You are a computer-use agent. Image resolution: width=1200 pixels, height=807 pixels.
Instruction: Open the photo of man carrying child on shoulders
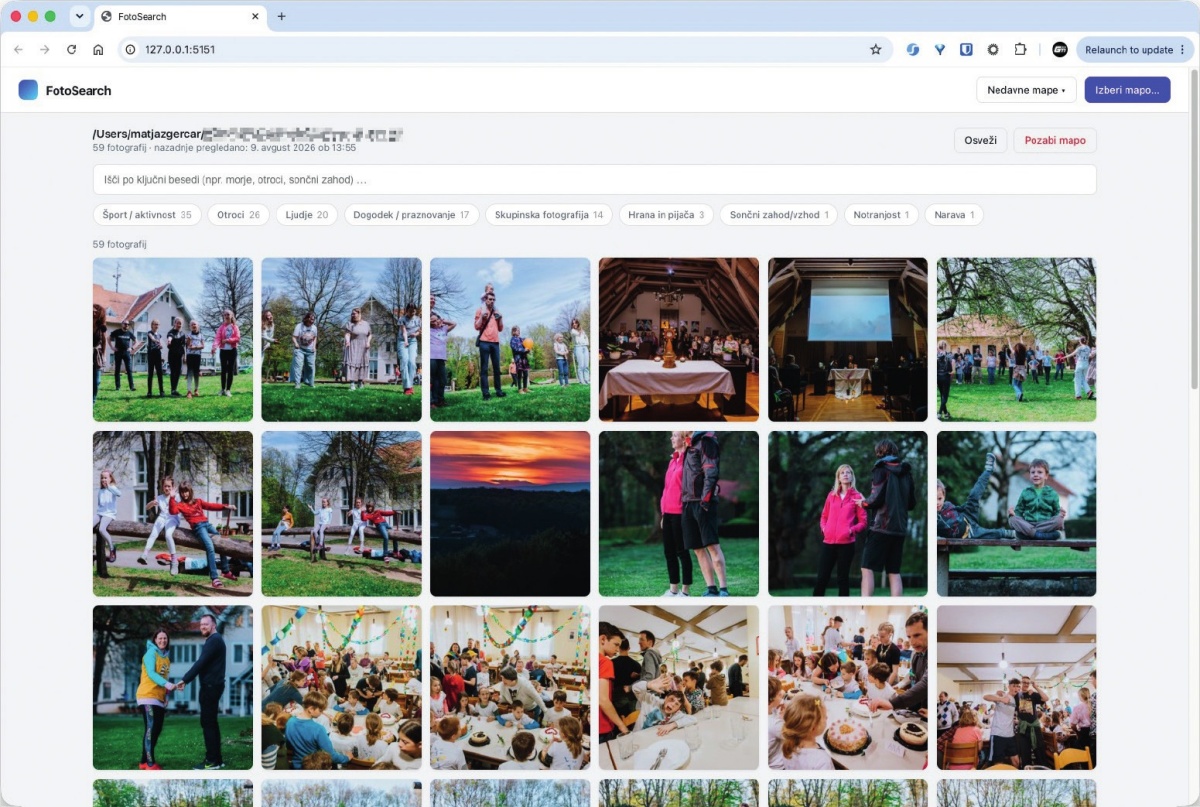(510, 340)
